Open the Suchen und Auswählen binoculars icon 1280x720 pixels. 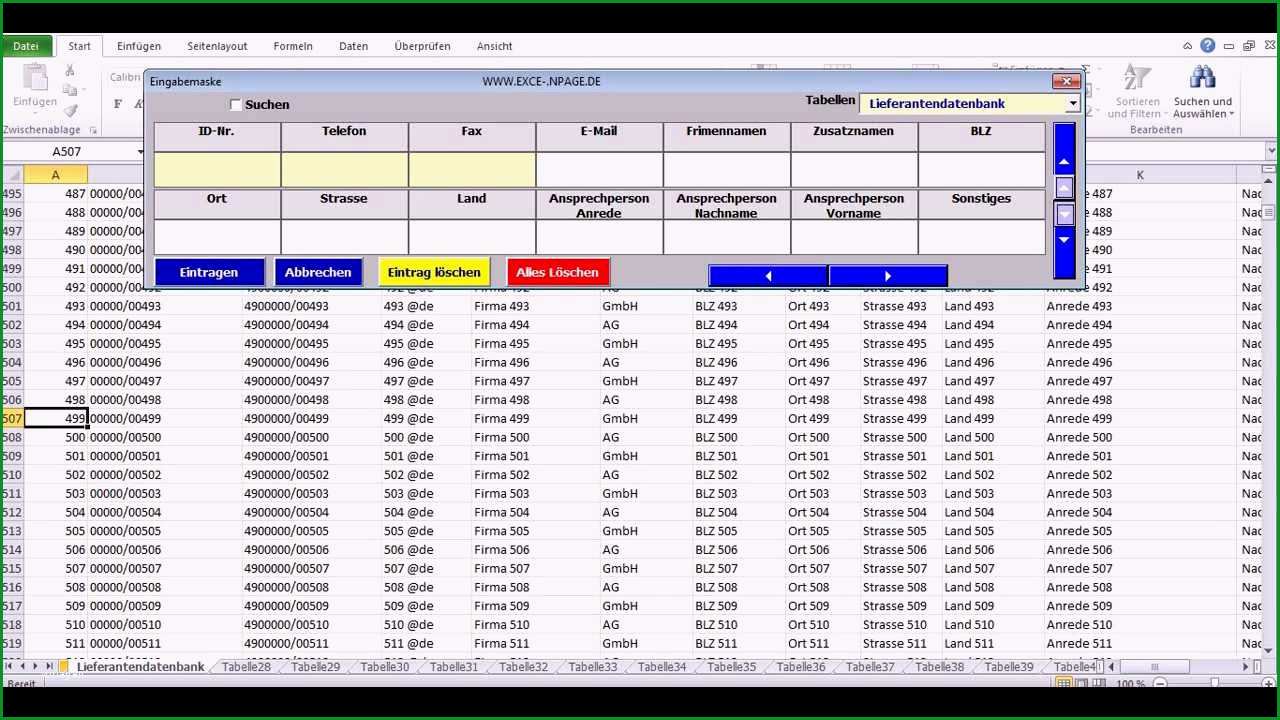point(1202,78)
